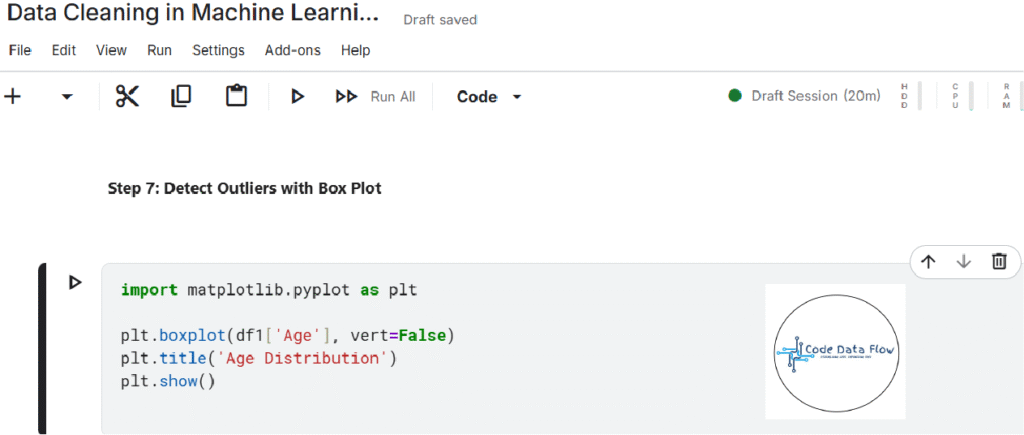Open the File menu
This screenshot has height=435, width=1024.
pos(20,50)
